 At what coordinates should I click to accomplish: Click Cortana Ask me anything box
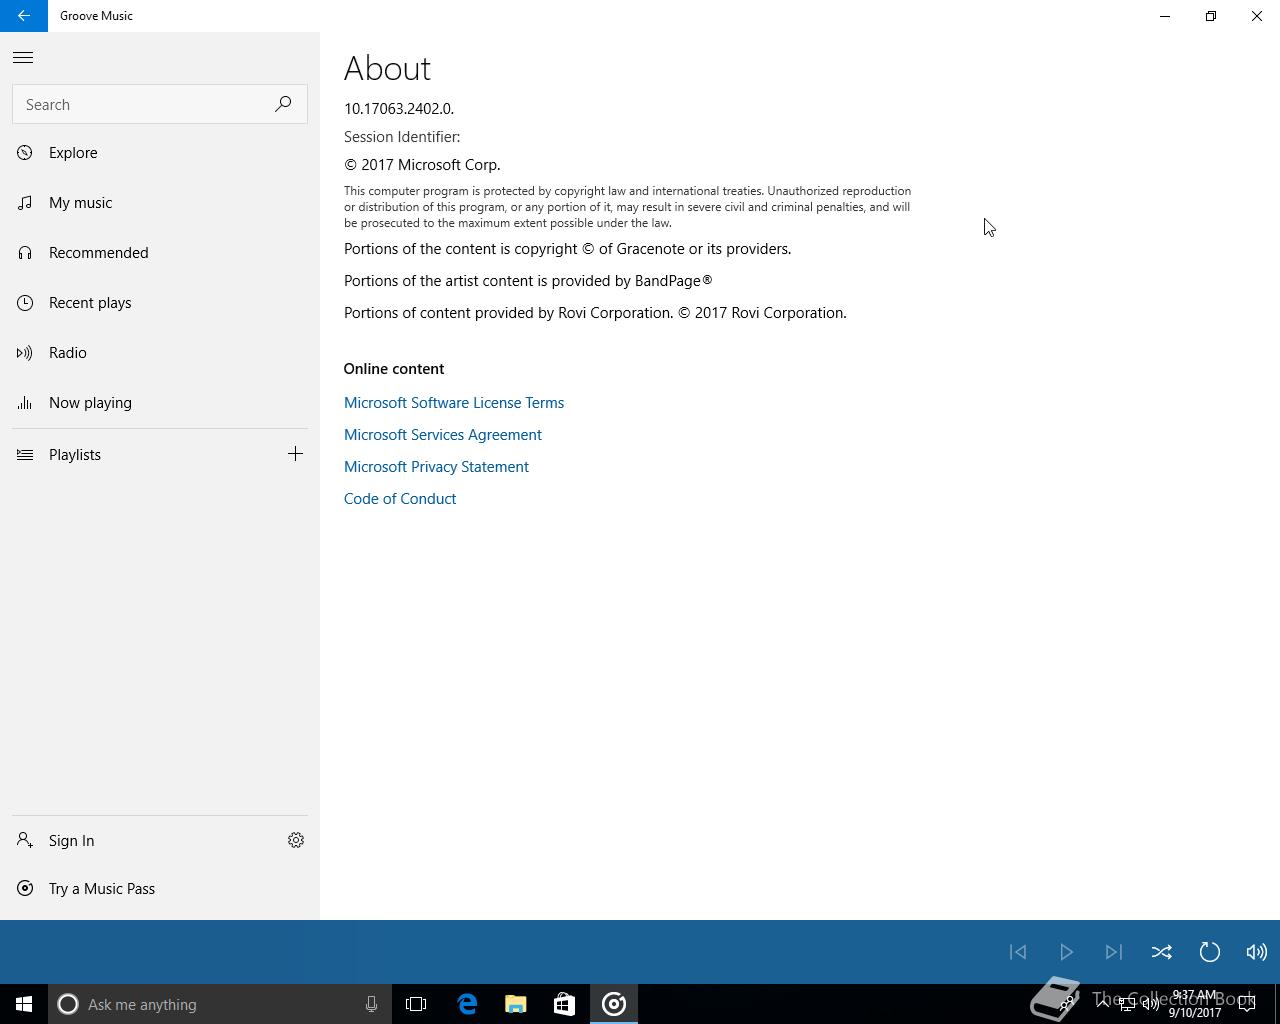pyautogui.click(x=220, y=1004)
